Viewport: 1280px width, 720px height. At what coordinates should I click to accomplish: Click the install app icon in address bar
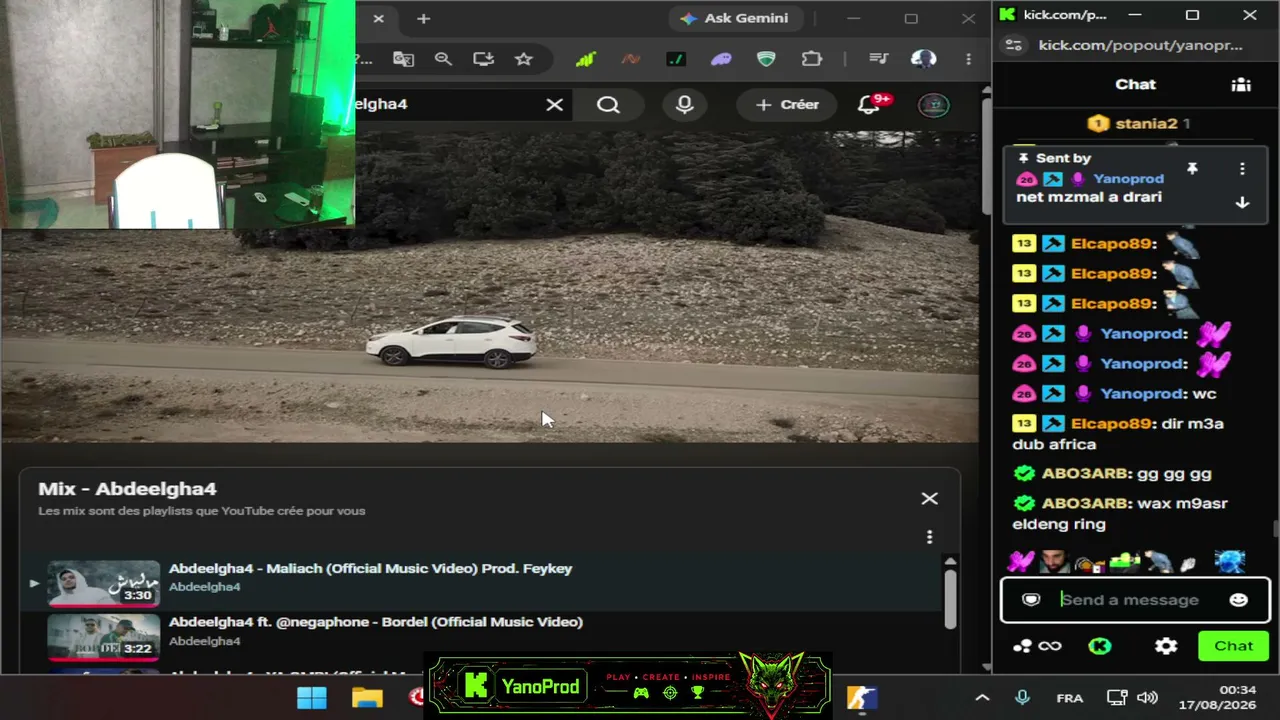[x=483, y=59]
